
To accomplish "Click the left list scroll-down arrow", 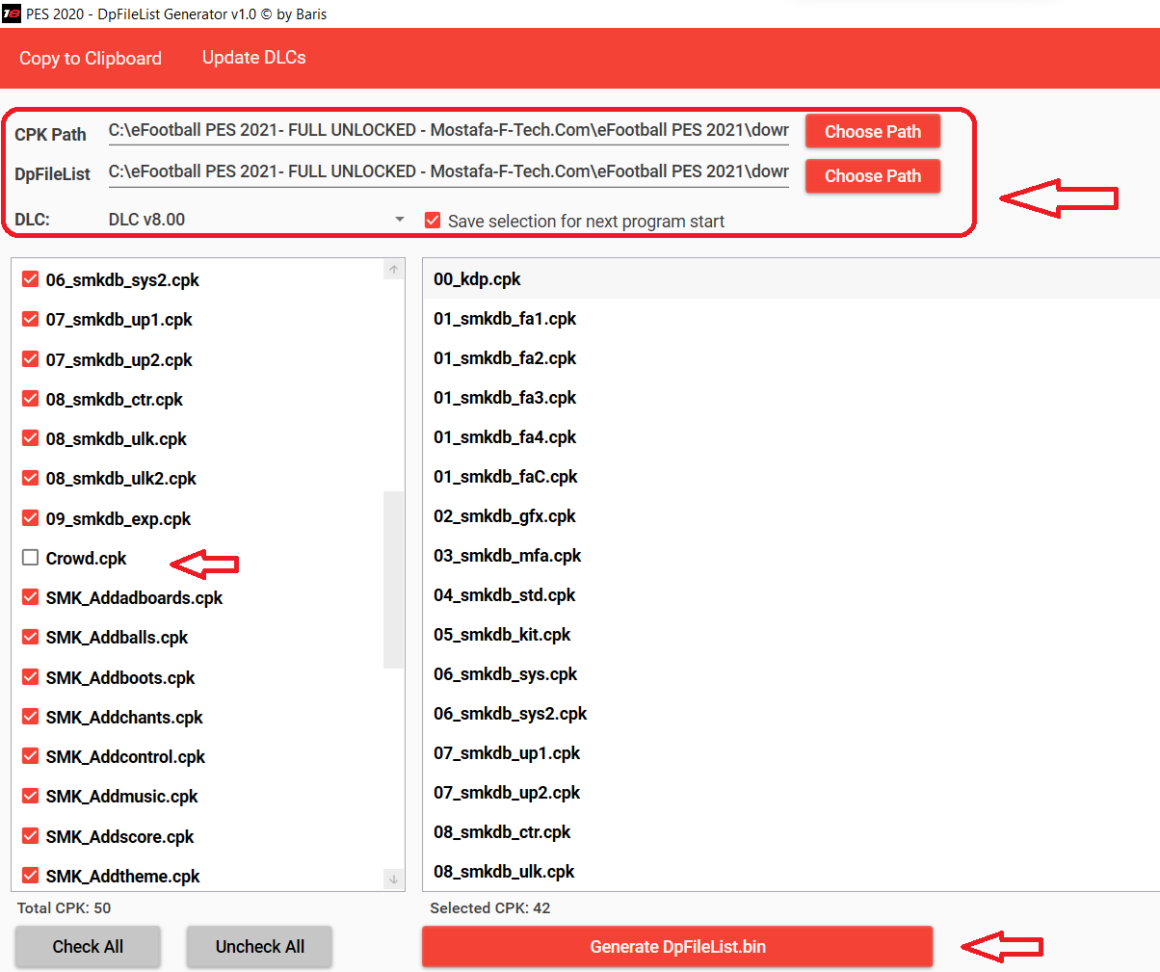I will pyautogui.click(x=393, y=879).
